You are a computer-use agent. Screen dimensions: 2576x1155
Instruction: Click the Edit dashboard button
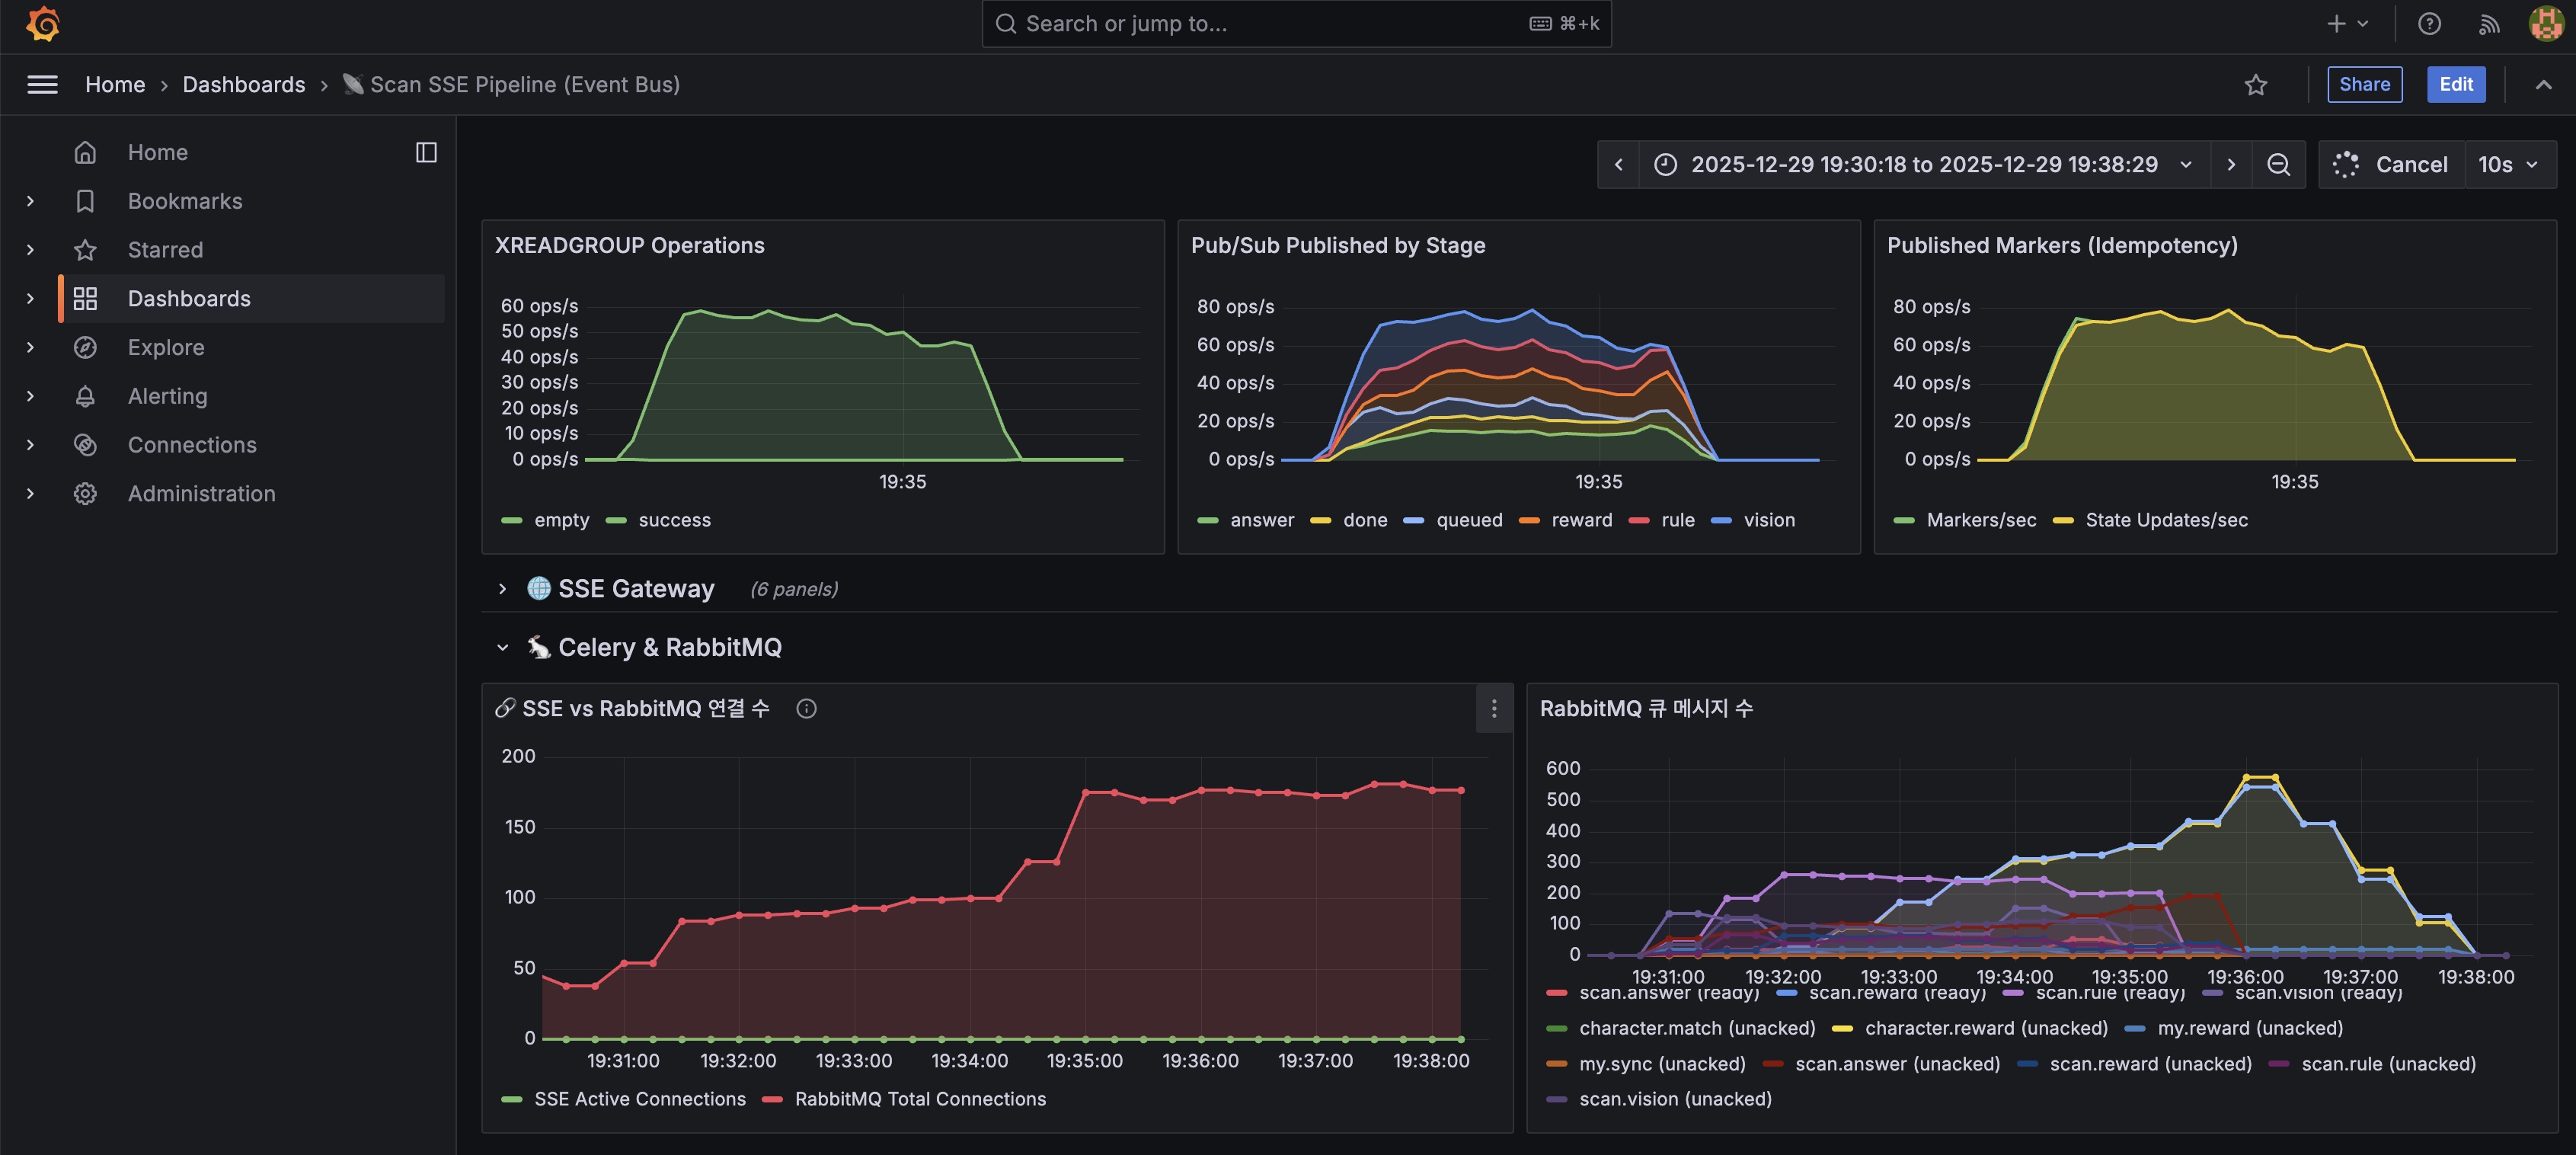(2455, 85)
